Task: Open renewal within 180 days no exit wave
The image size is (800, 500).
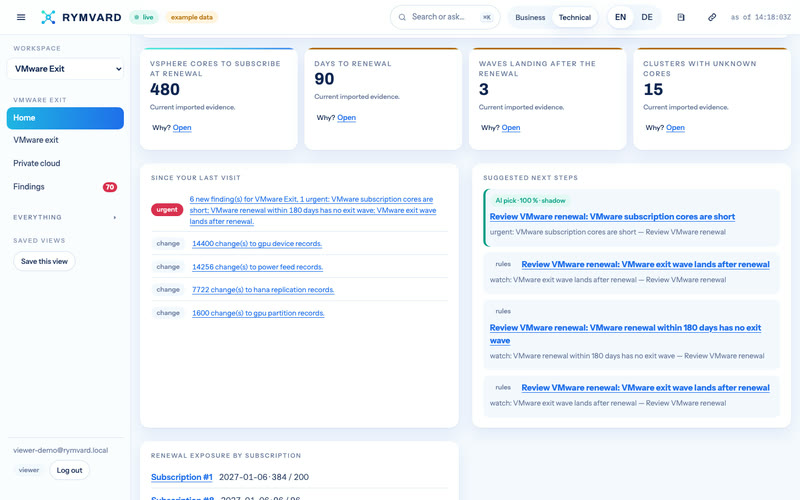Action: [625, 334]
